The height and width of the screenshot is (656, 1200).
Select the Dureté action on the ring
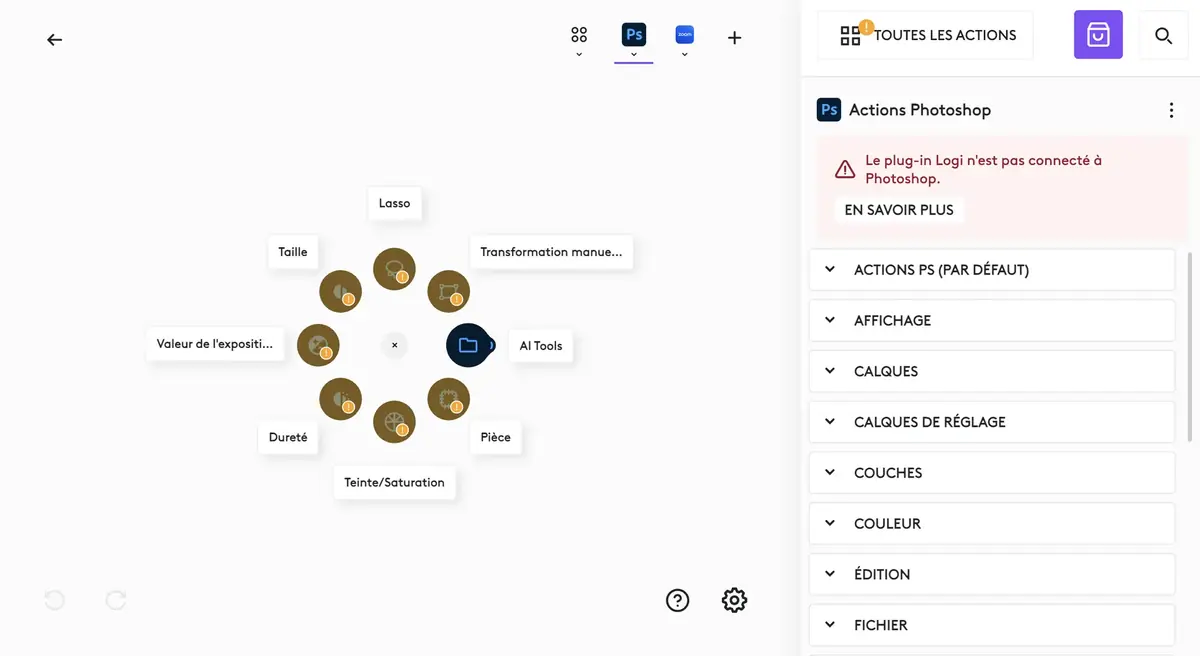coord(340,398)
